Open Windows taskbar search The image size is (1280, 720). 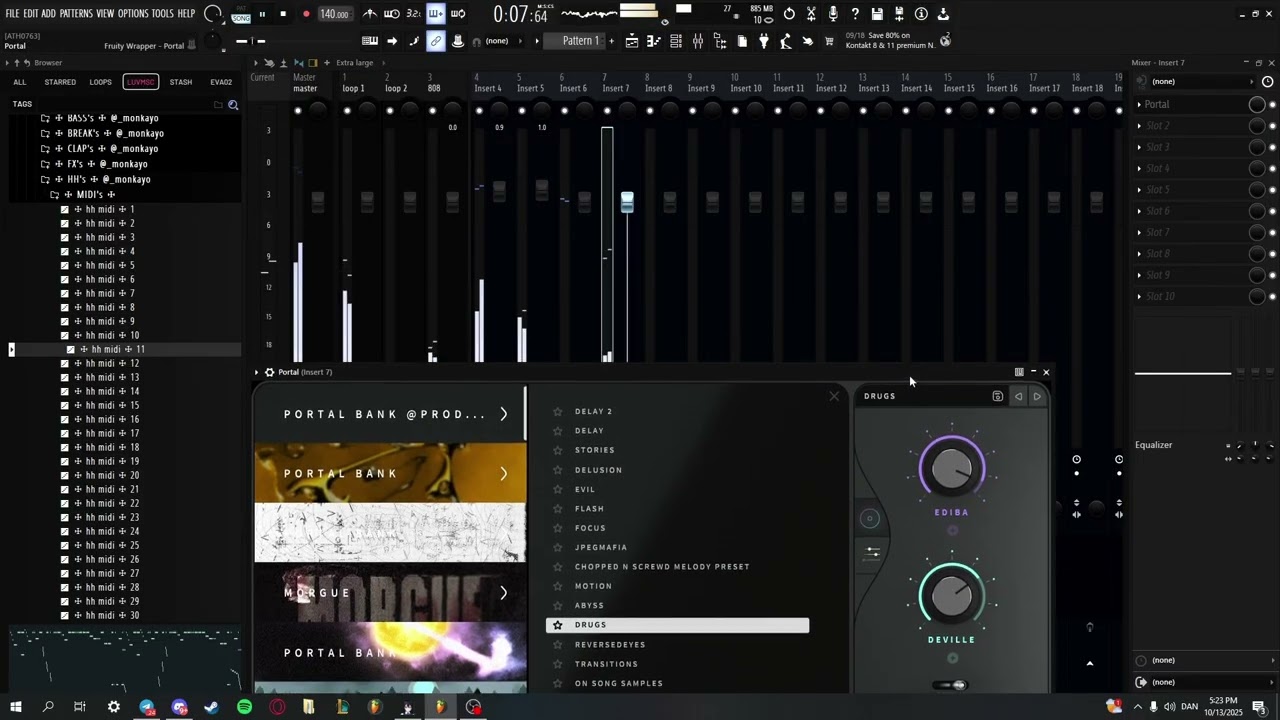[x=48, y=707]
